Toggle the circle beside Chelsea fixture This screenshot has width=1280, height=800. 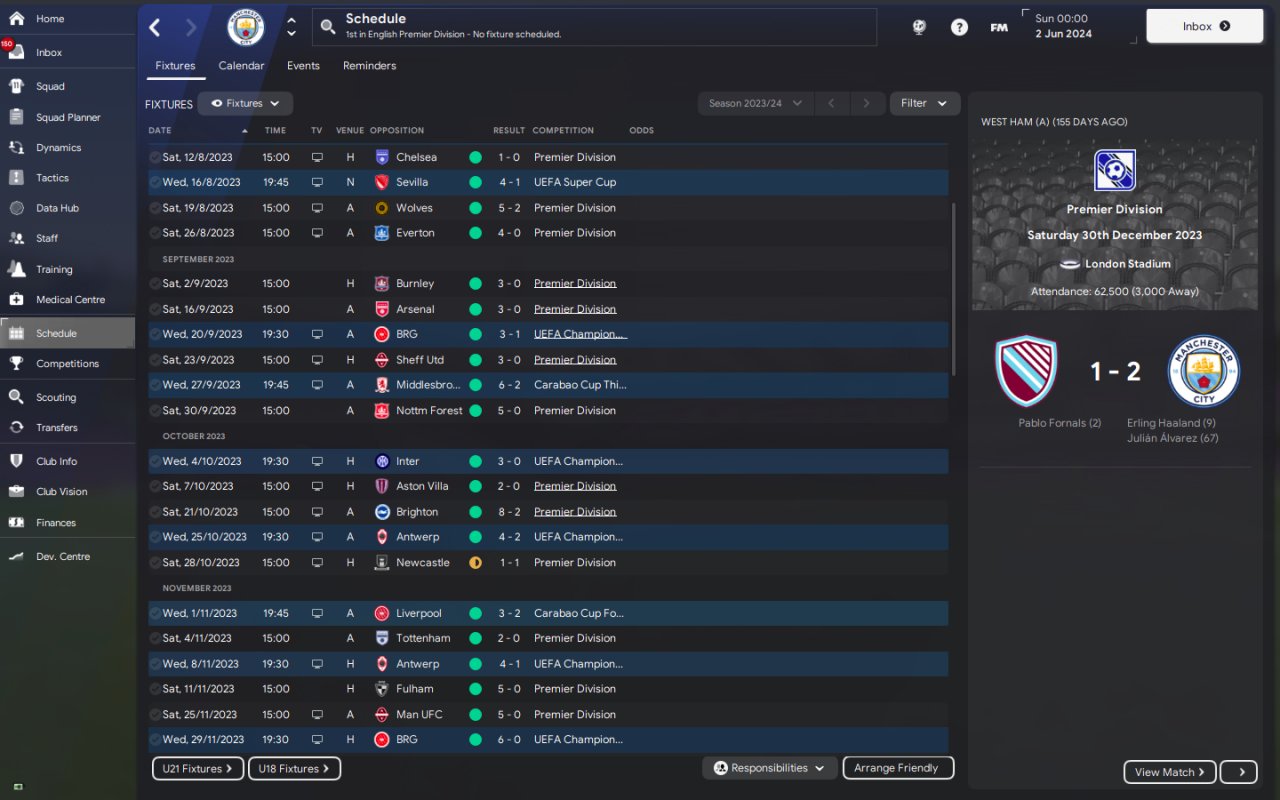click(x=155, y=157)
